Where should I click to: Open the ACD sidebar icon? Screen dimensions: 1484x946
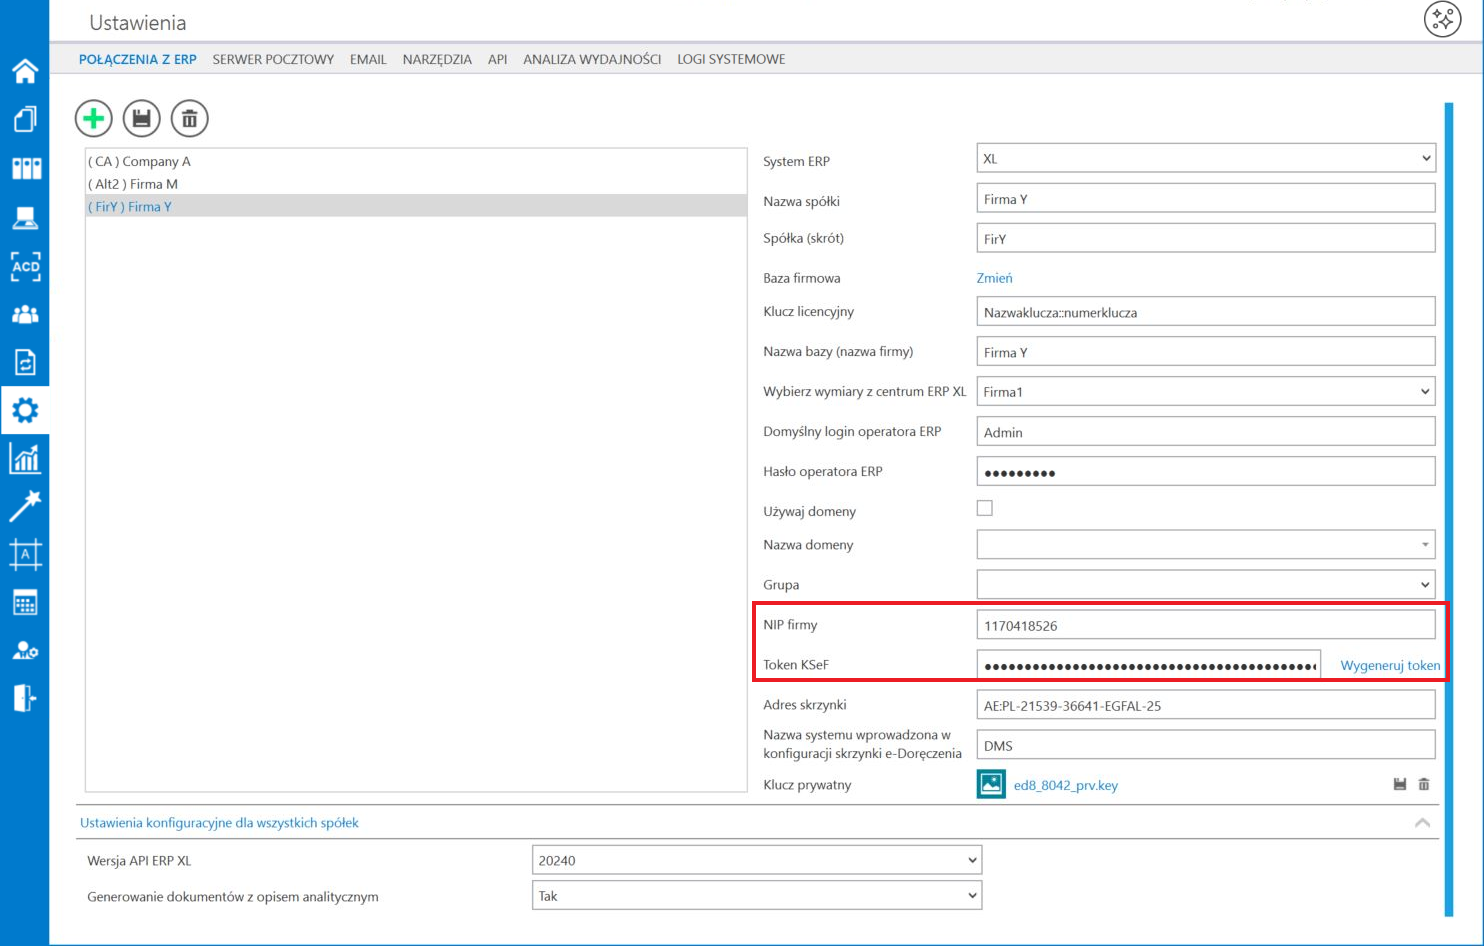25,266
